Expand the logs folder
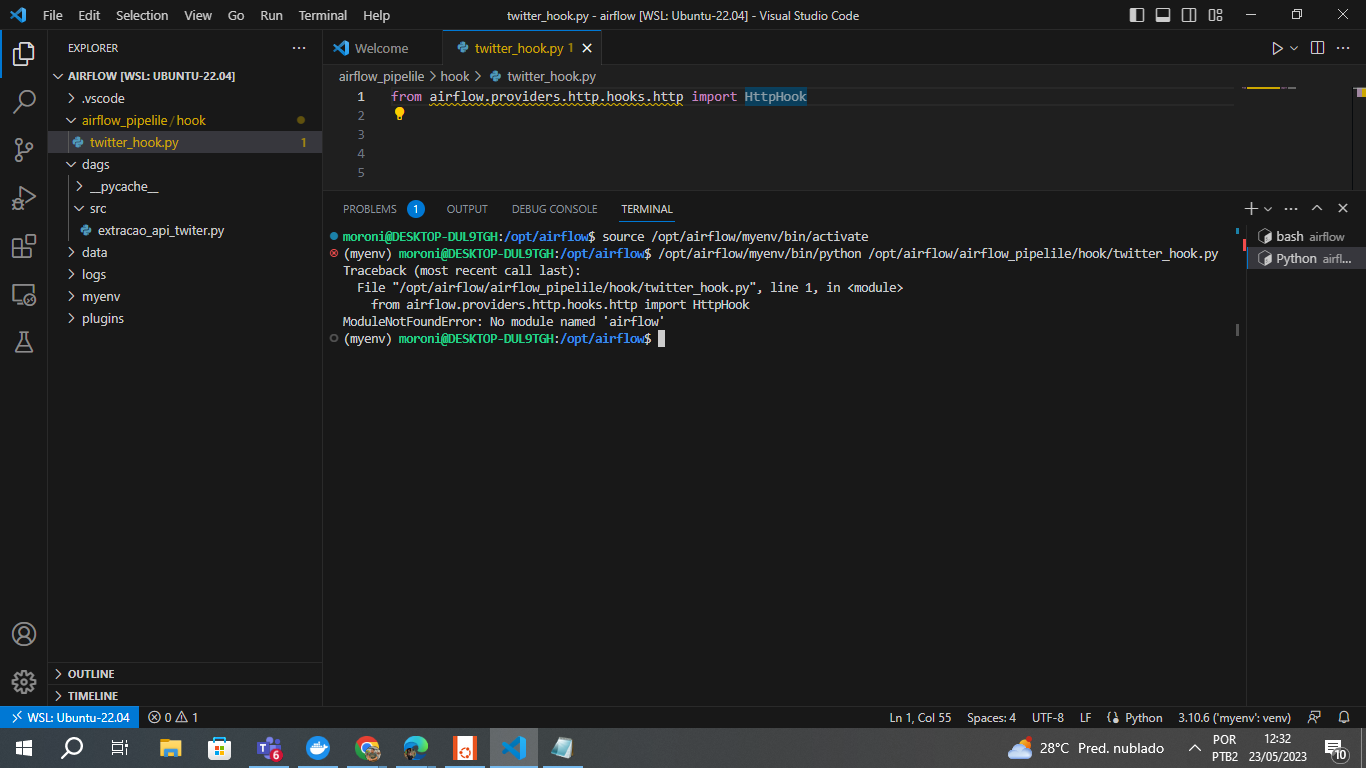Viewport: 1366px width, 768px height. click(185, 274)
